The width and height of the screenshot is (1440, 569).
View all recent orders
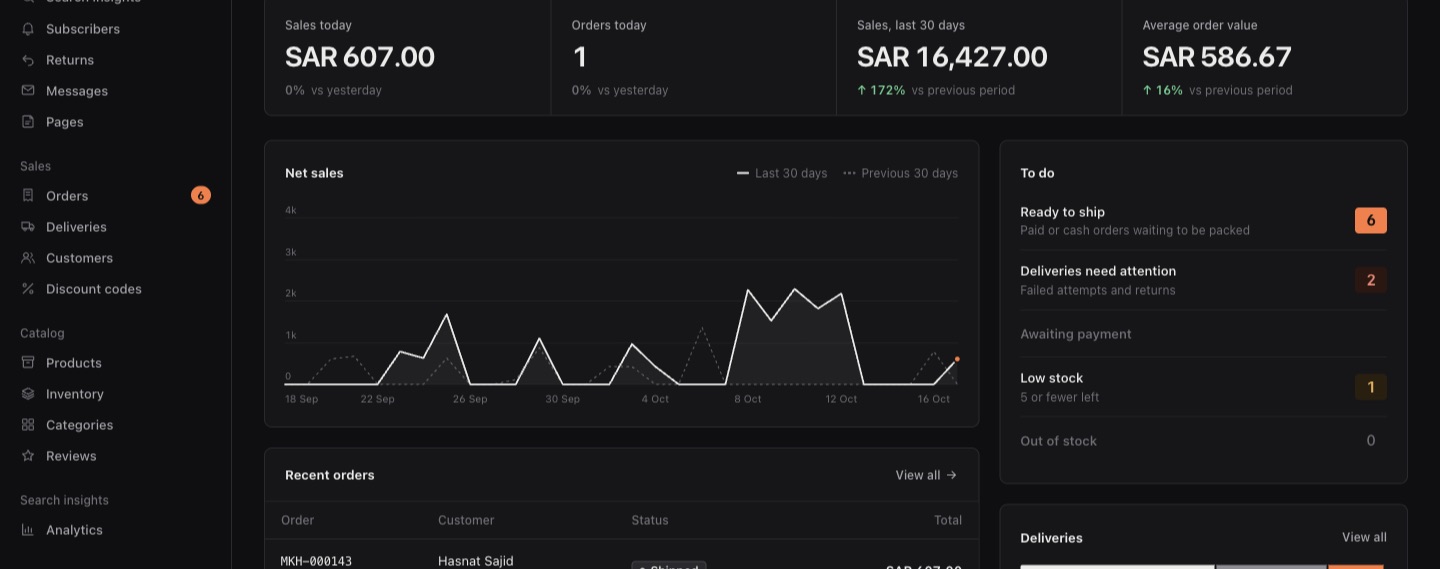click(926, 475)
